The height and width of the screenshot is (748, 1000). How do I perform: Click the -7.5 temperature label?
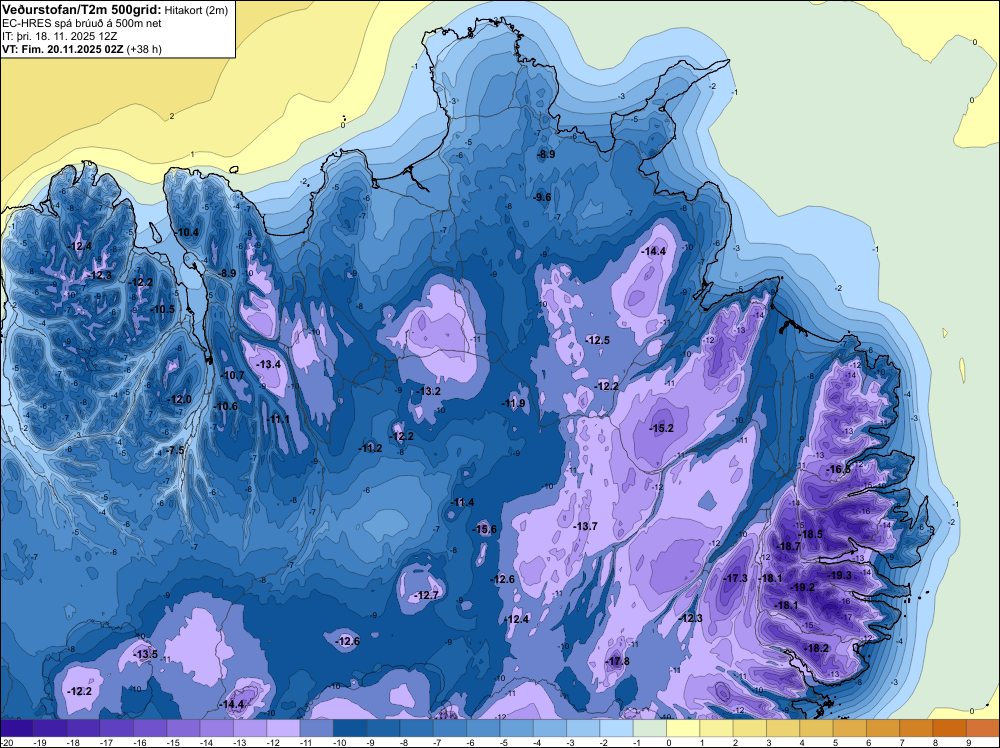click(175, 450)
